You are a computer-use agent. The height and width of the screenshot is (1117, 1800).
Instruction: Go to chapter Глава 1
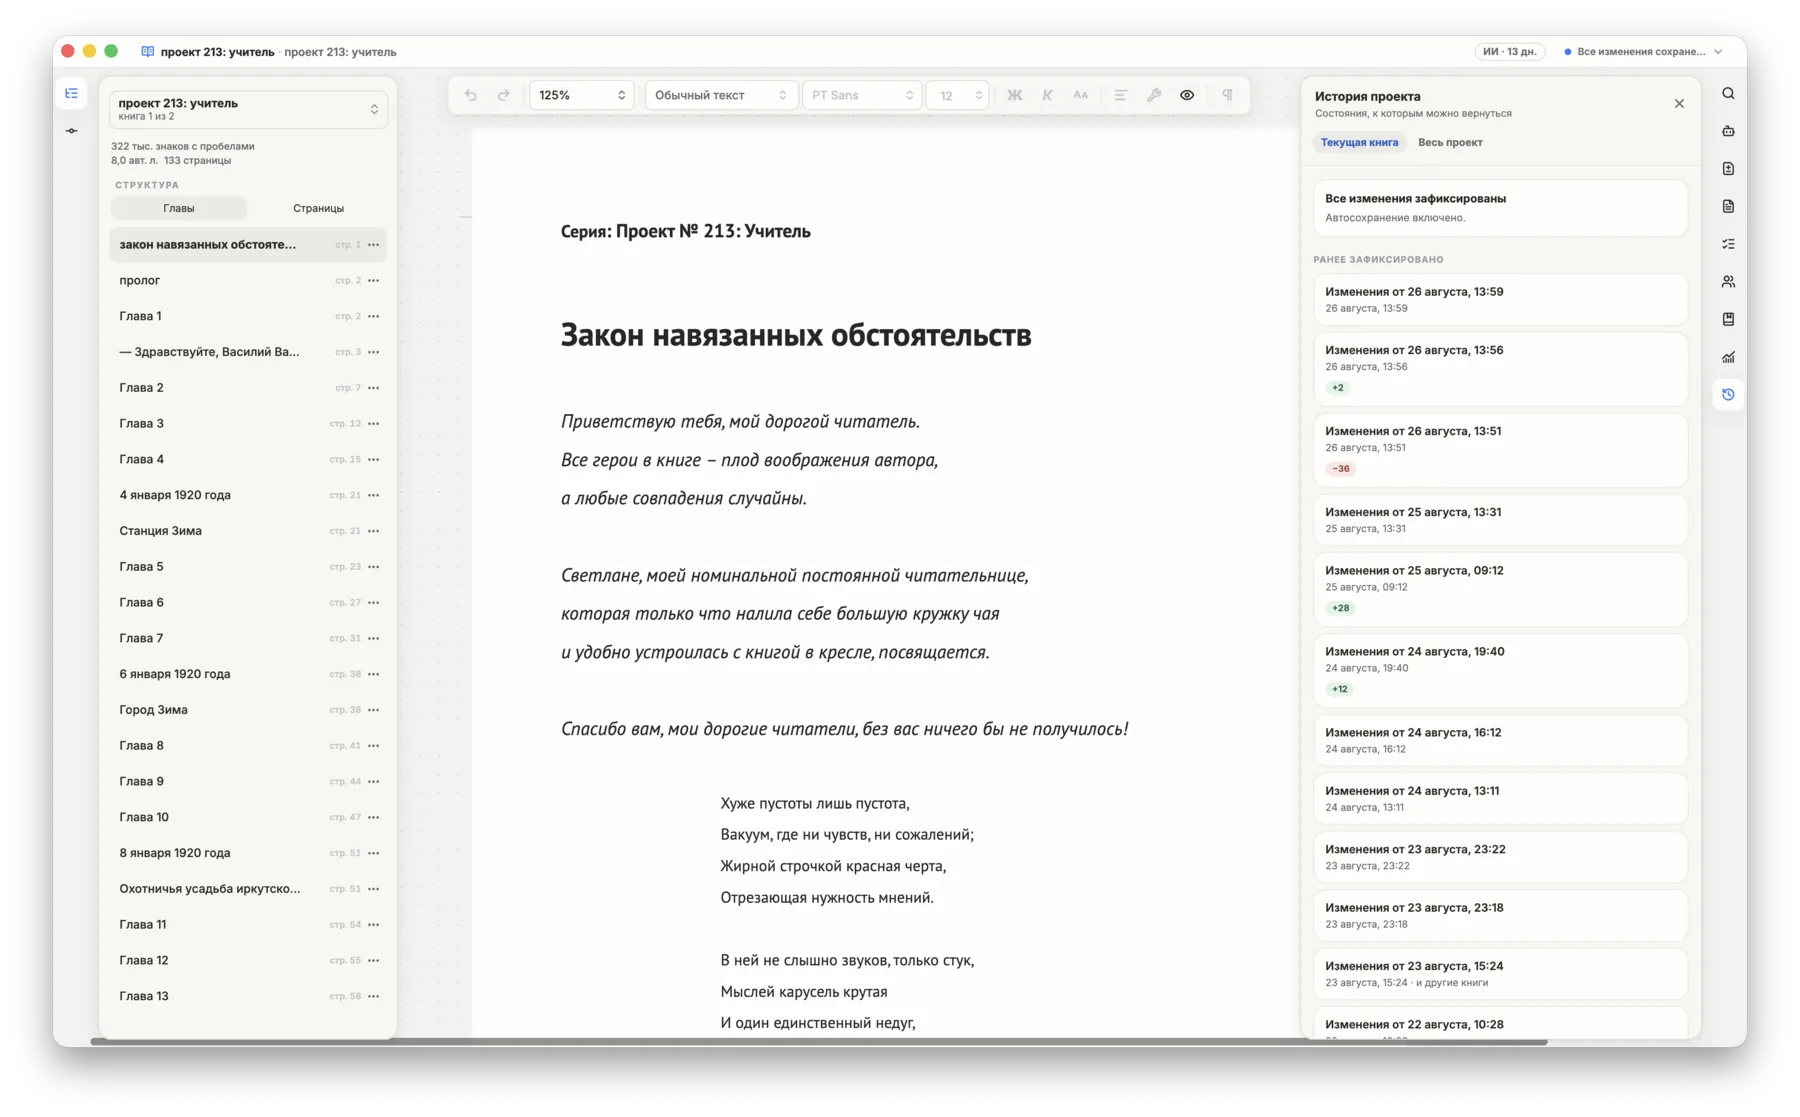coord(247,316)
